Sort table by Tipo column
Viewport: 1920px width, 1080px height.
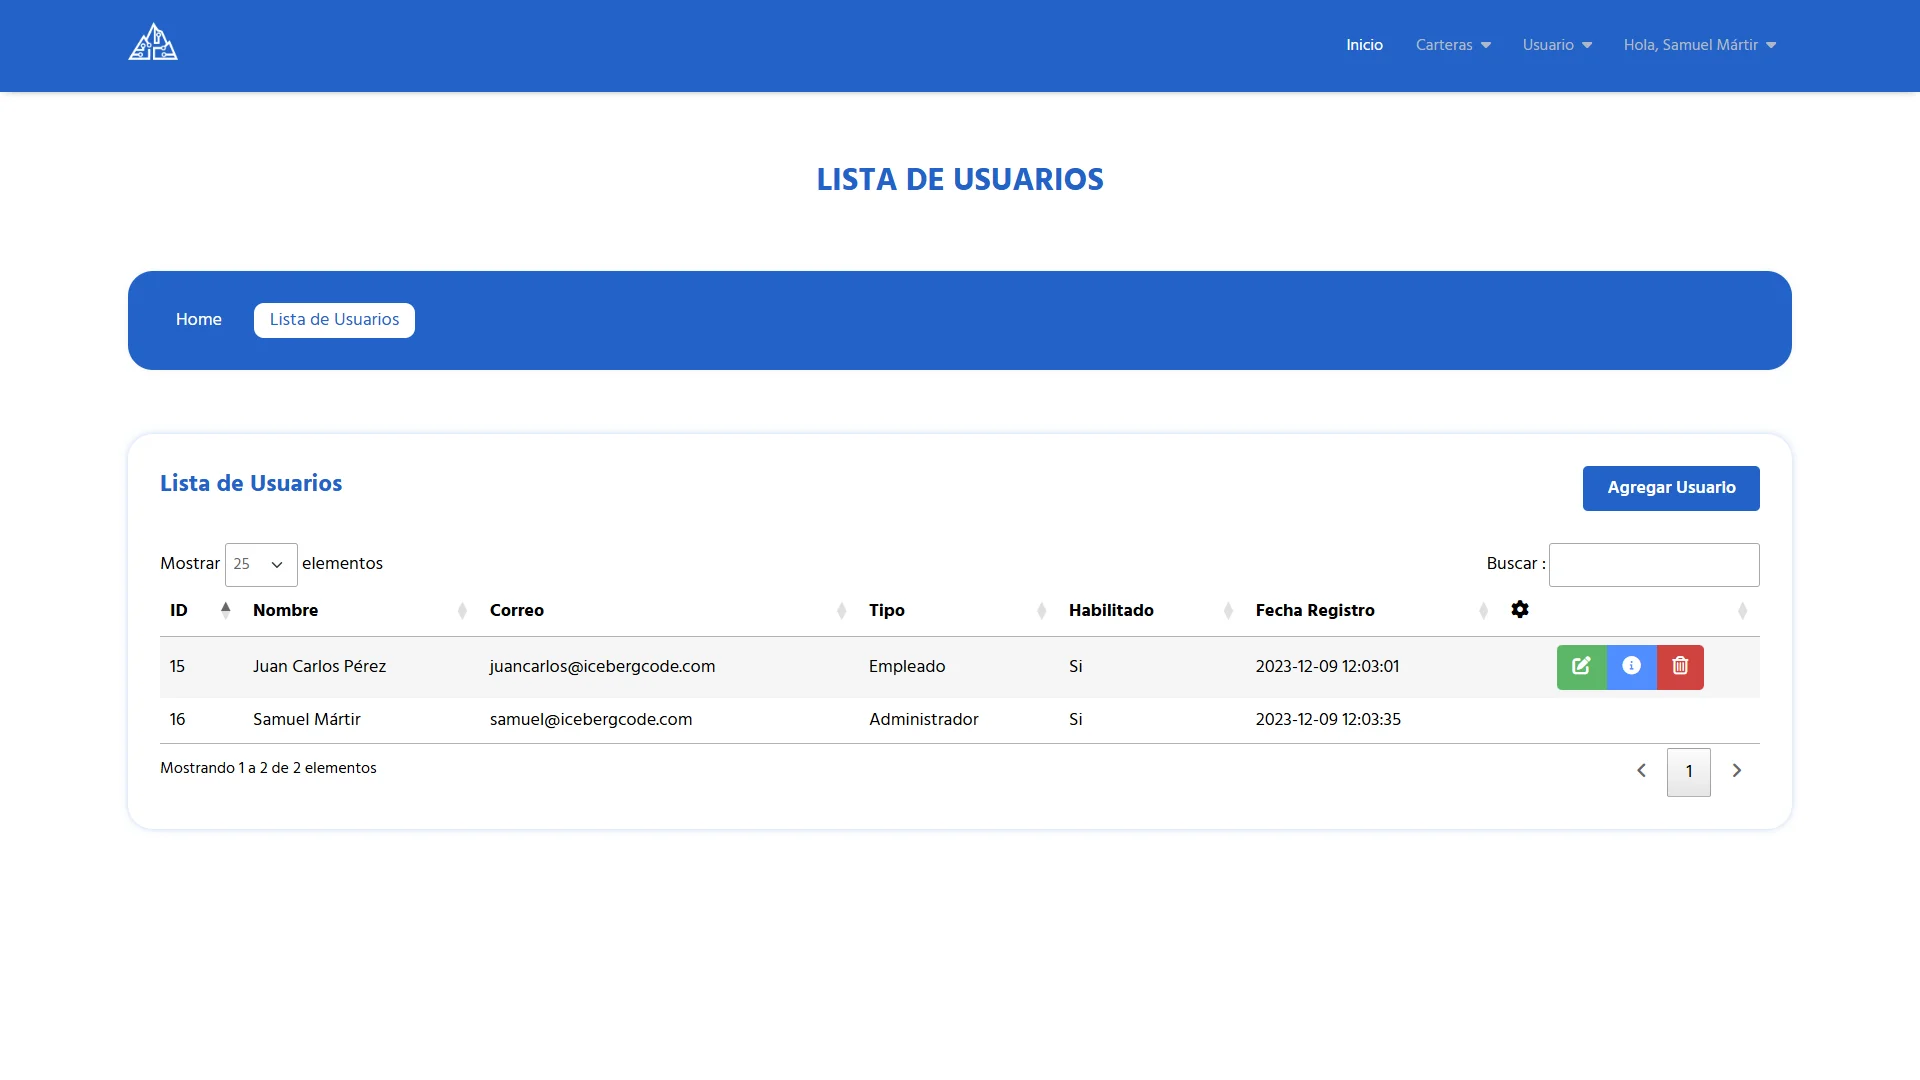958,611
